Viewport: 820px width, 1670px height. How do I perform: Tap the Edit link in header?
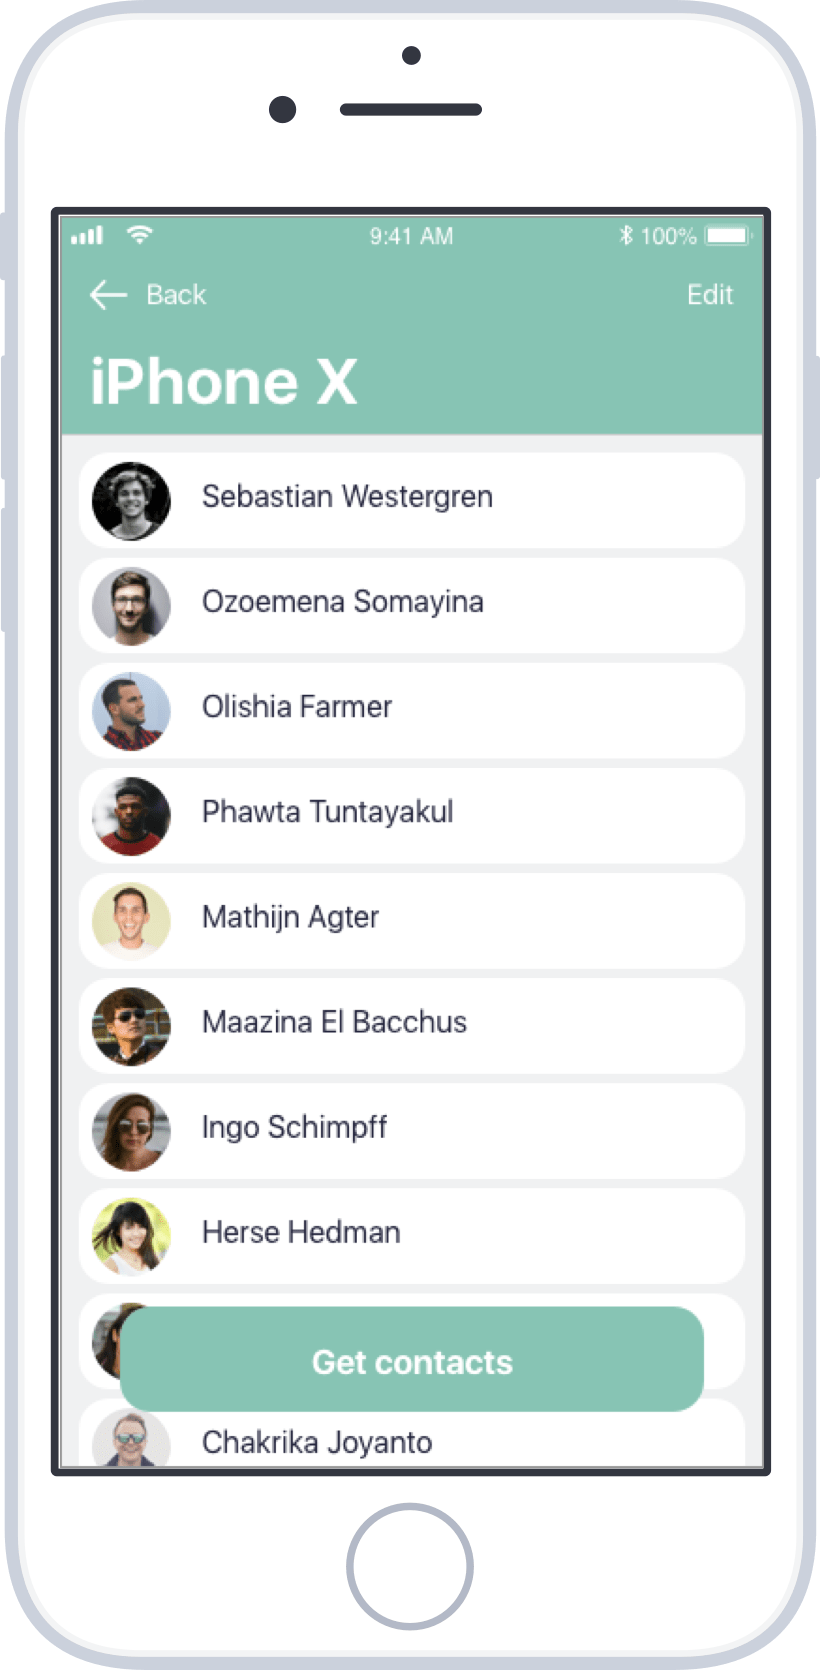click(710, 295)
